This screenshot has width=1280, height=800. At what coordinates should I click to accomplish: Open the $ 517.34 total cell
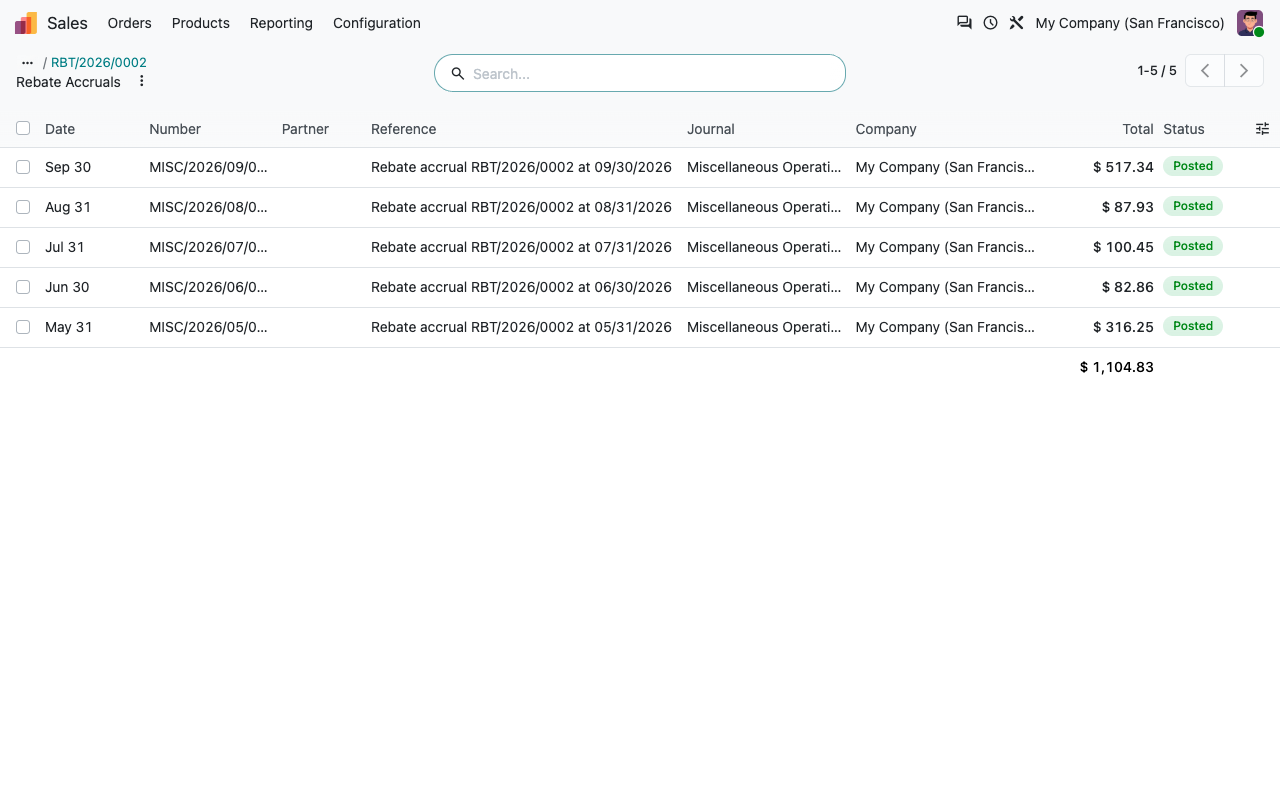click(x=1123, y=167)
